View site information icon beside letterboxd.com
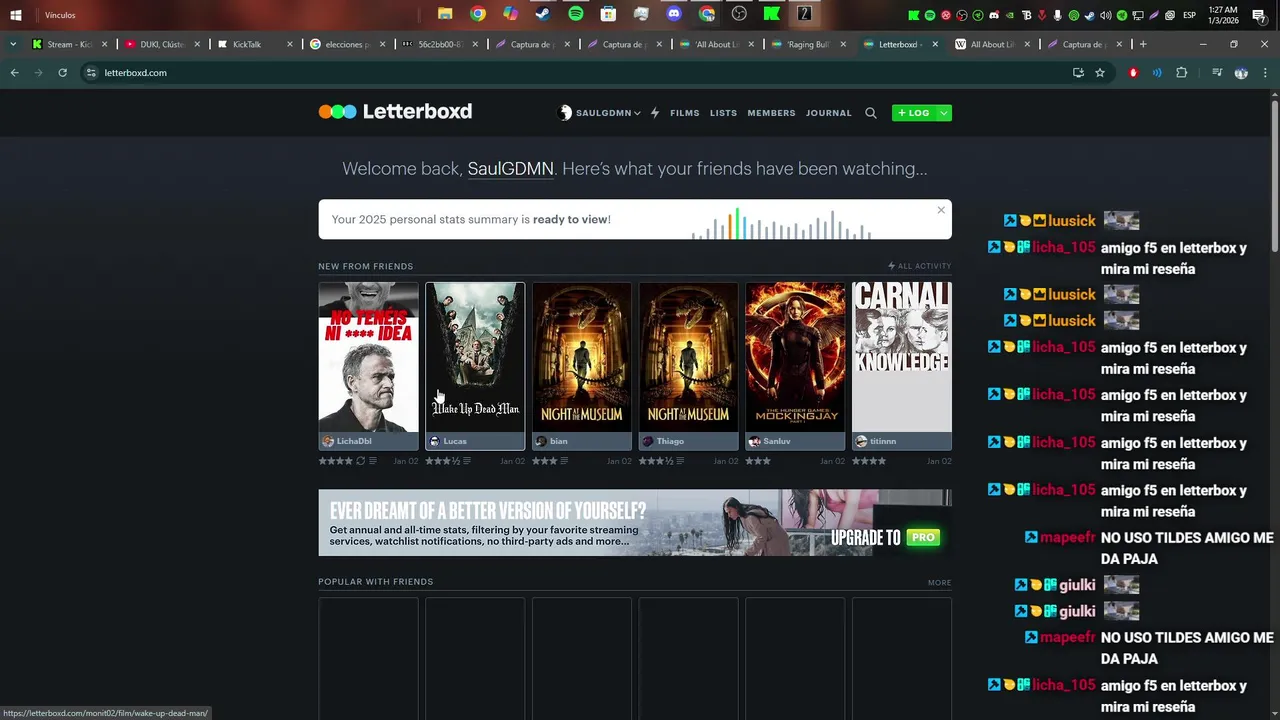Screen dimensions: 1280x720 pyautogui.click(x=91, y=73)
